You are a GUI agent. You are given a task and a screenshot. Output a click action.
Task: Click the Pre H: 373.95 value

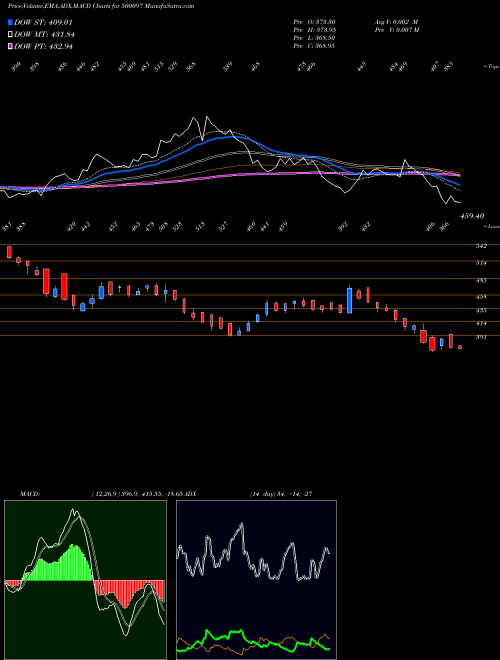click(x=314, y=29)
